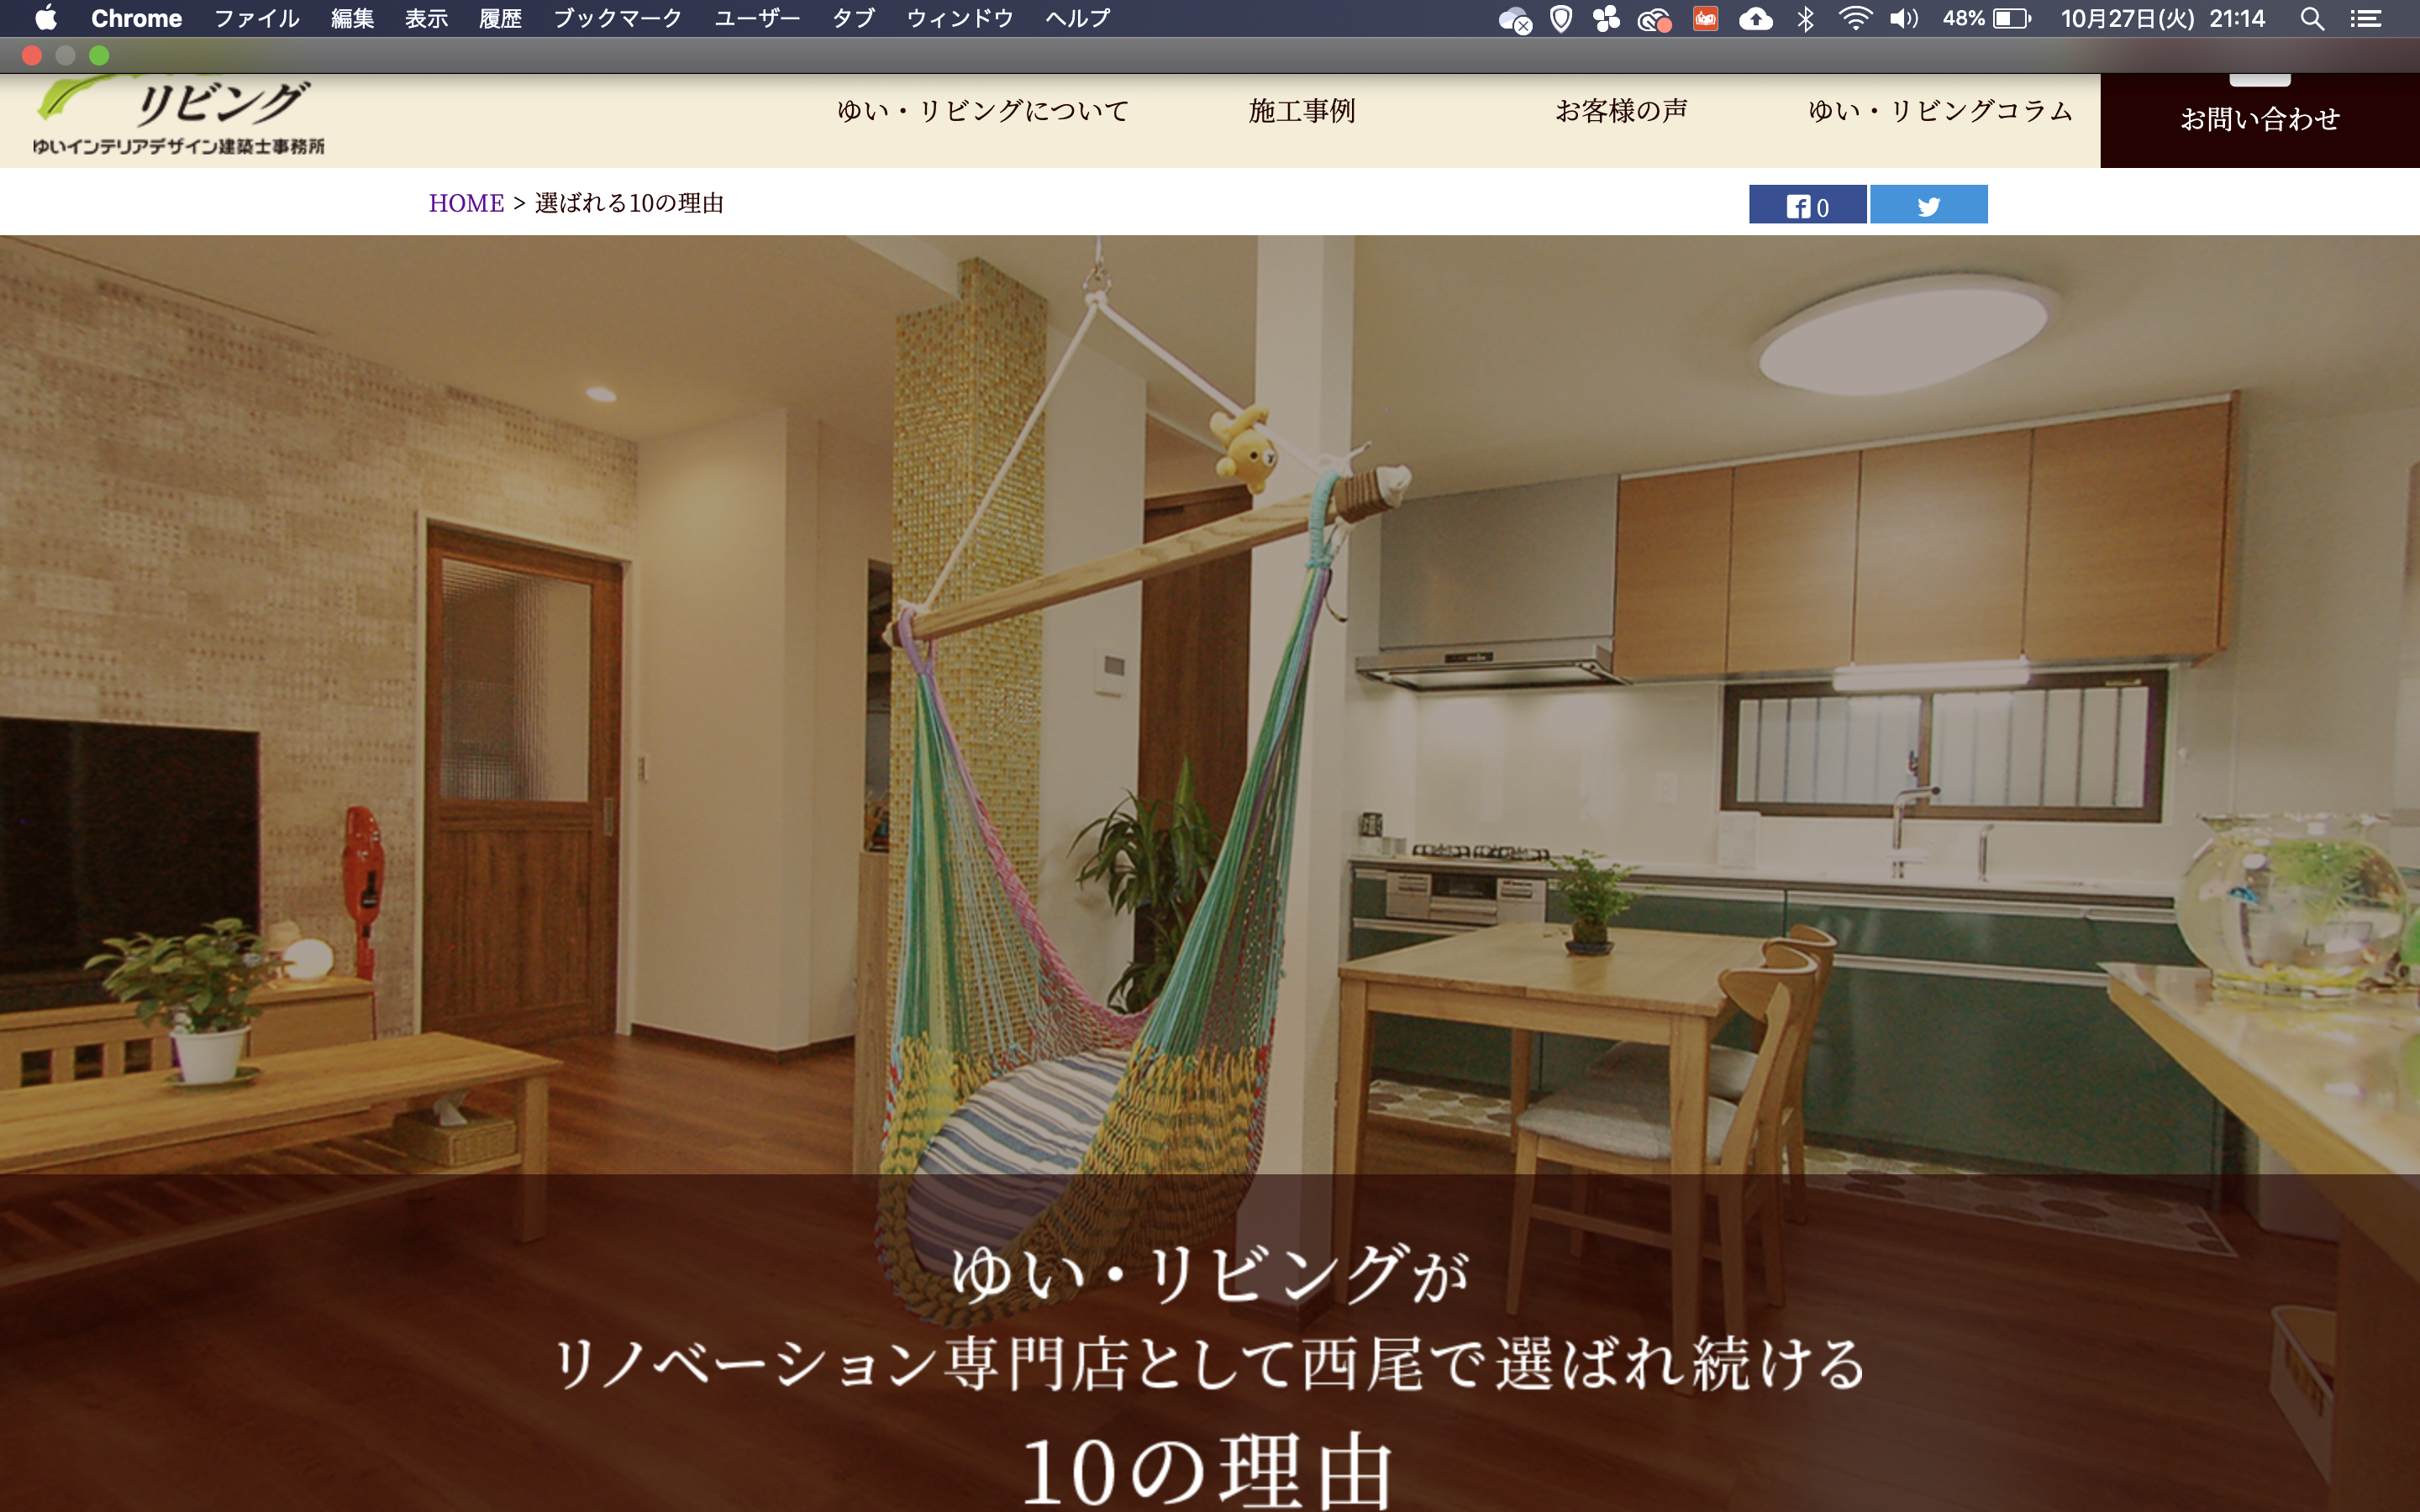Open the タブ menu
This screenshot has height=1512, width=2420.
[853, 18]
